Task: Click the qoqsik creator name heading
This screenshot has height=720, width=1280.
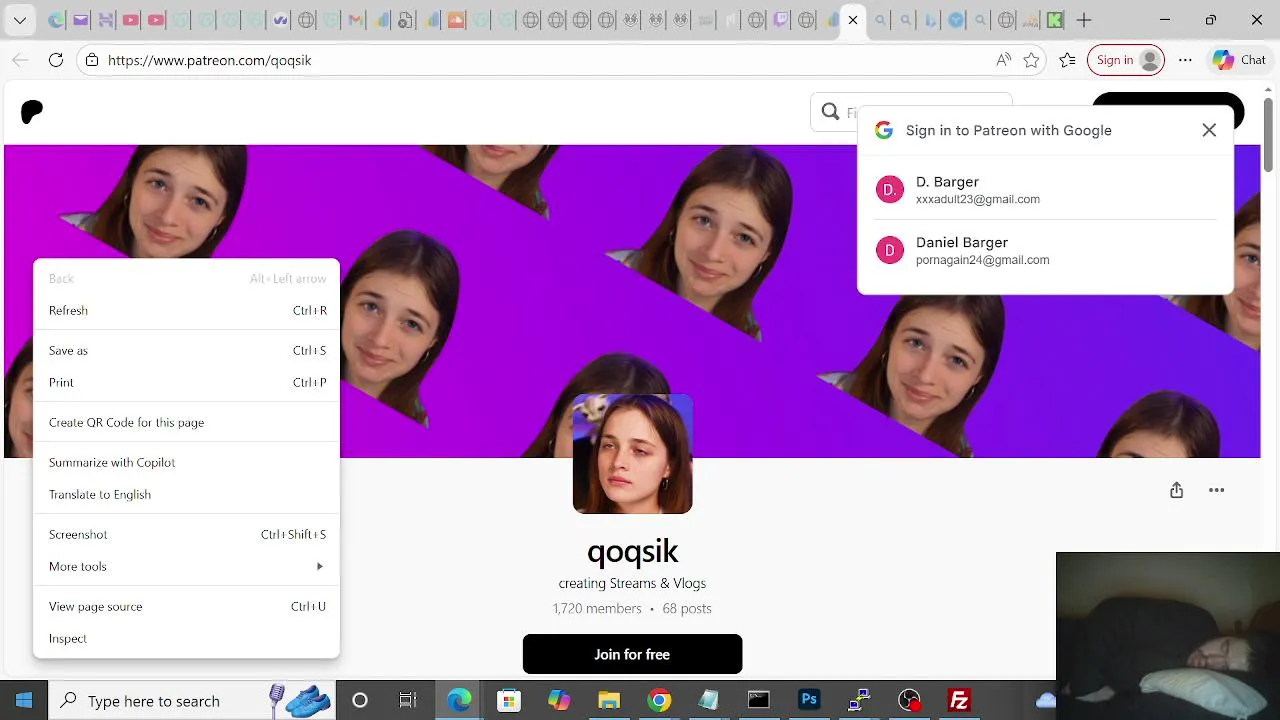Action: click(x=632, y=551)
